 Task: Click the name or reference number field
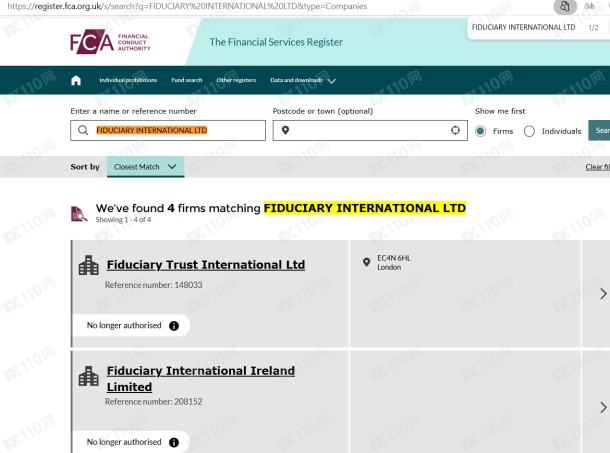click(x=168, y=130)
